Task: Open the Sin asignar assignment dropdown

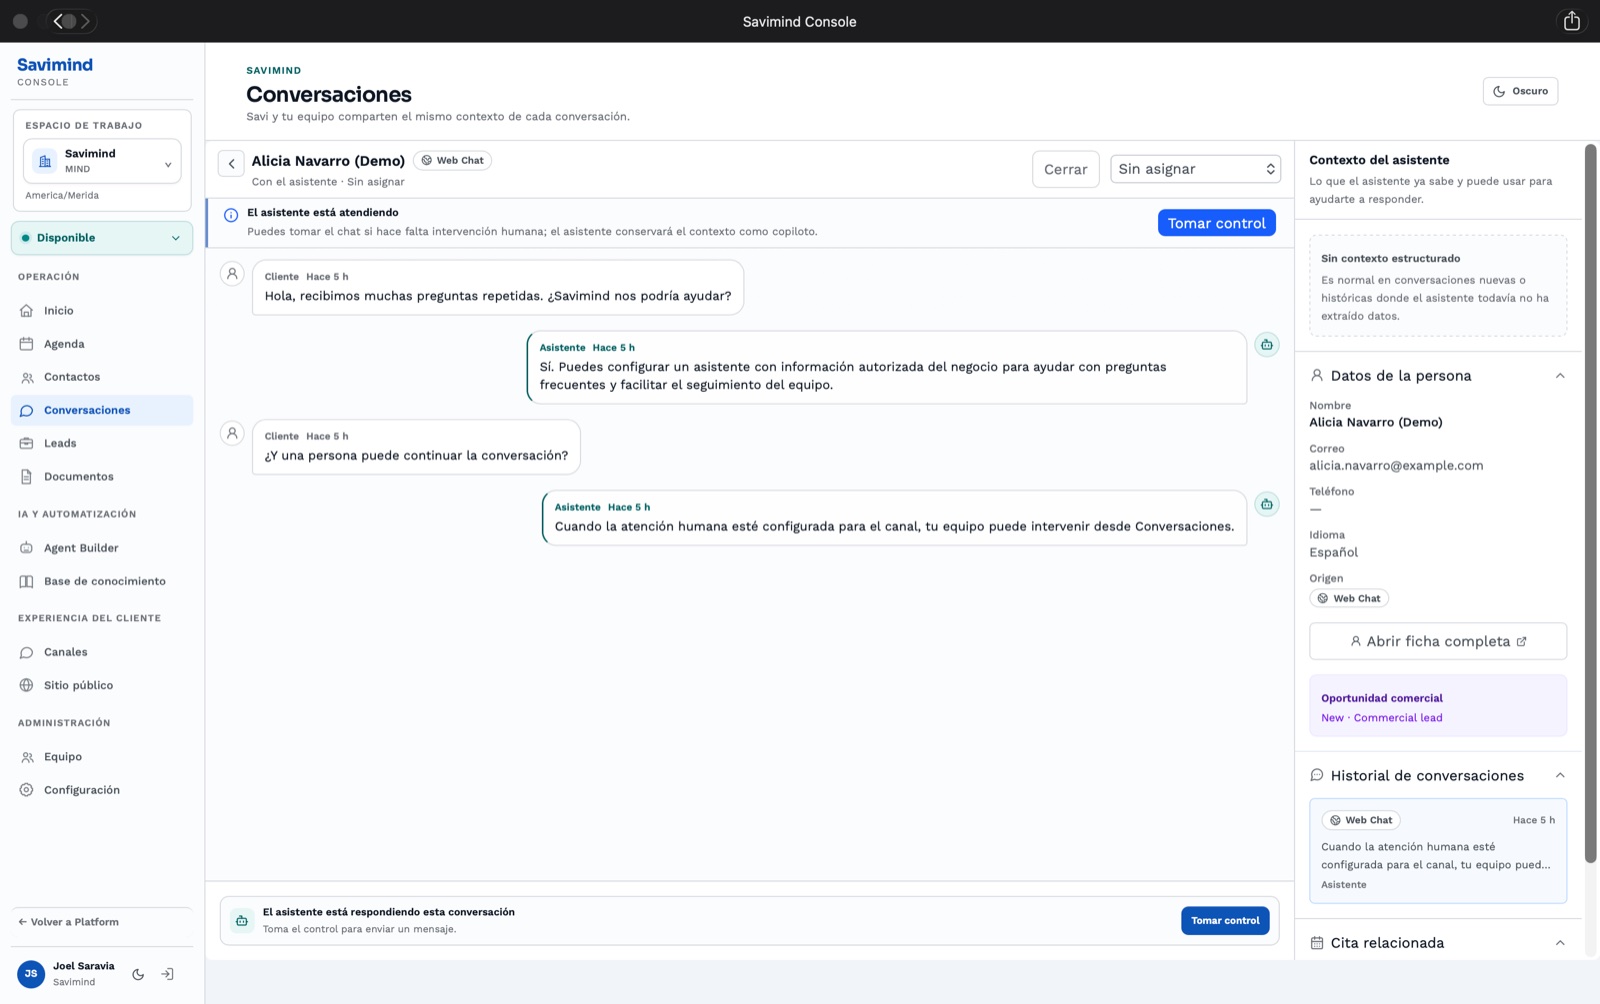Action: tap(1196, 169)
